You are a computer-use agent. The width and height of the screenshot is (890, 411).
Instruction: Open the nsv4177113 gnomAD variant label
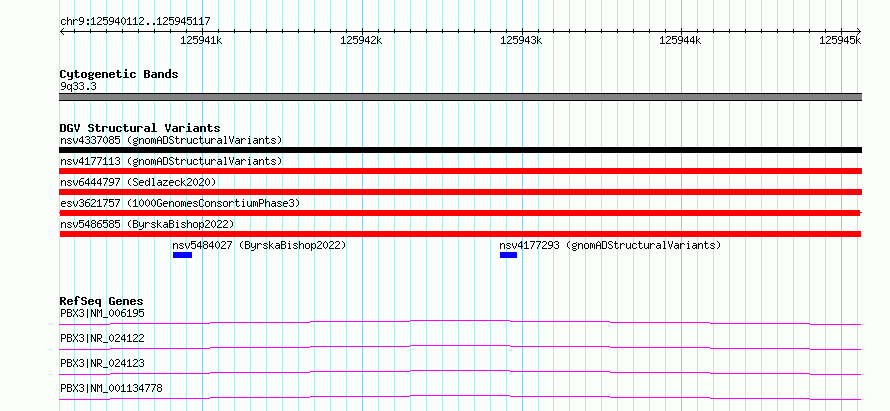(171, 161)
